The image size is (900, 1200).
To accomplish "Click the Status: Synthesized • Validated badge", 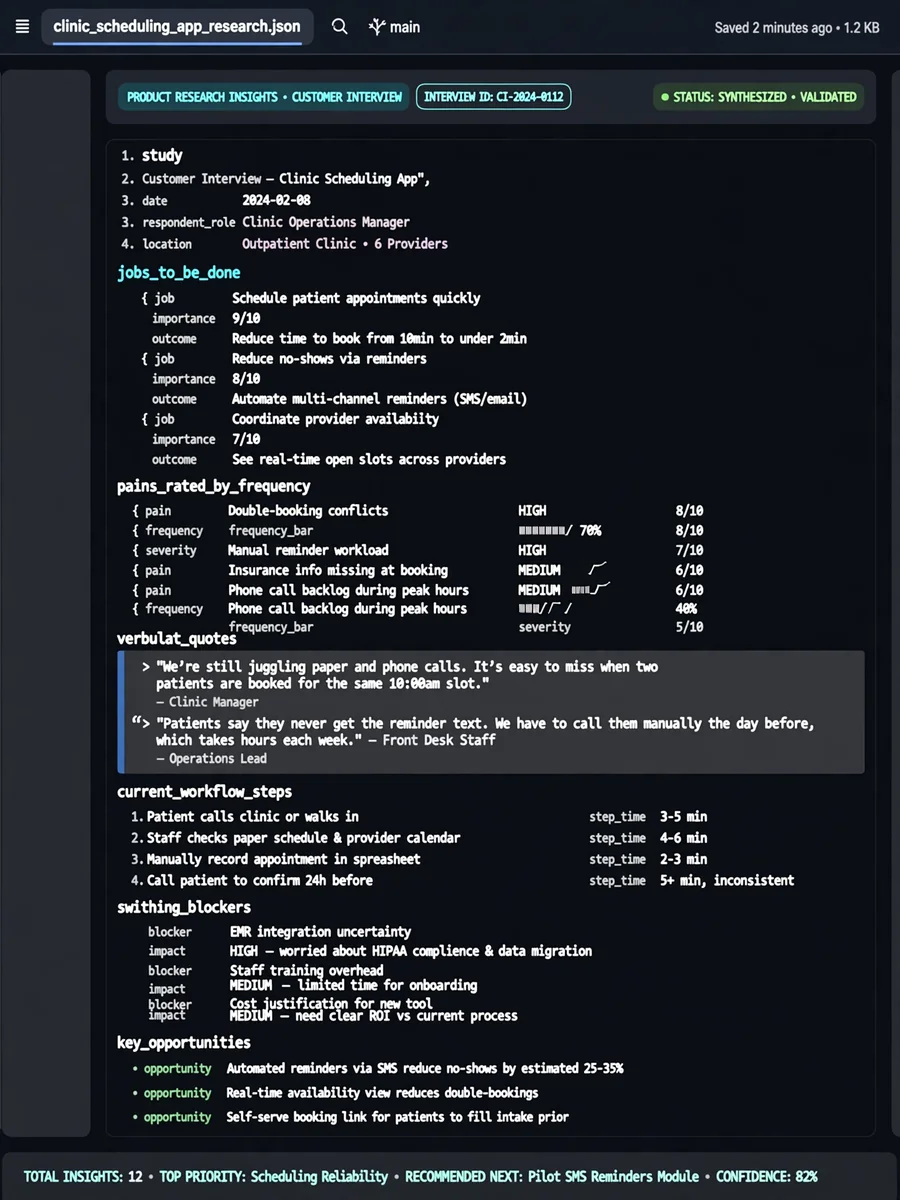I will point(759,97).
